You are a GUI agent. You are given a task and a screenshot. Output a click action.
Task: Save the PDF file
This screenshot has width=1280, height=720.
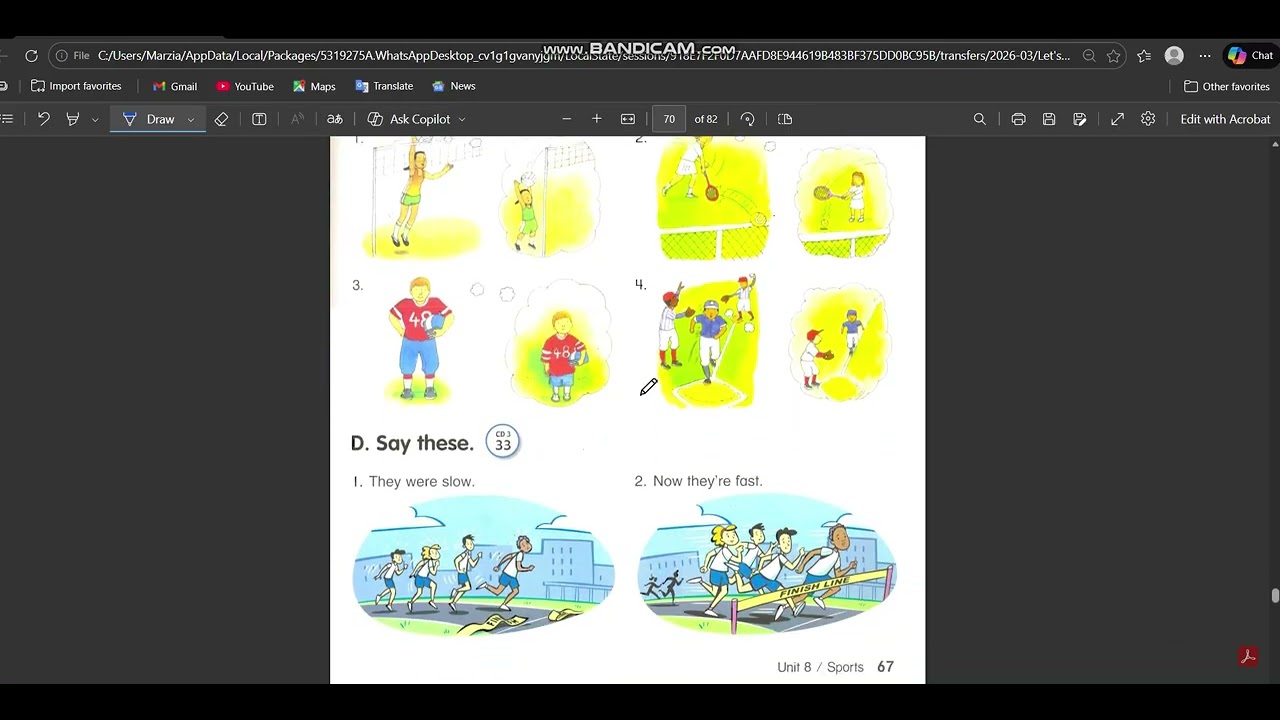1049,119
